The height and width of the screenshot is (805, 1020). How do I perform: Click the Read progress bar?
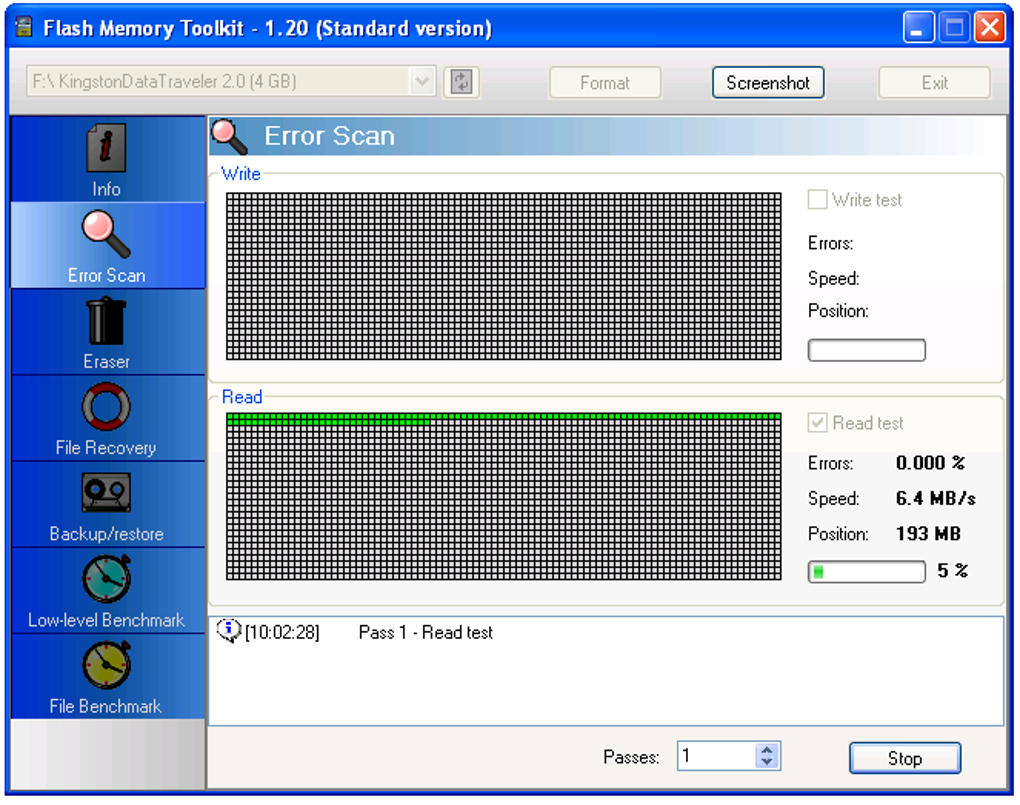866,572
